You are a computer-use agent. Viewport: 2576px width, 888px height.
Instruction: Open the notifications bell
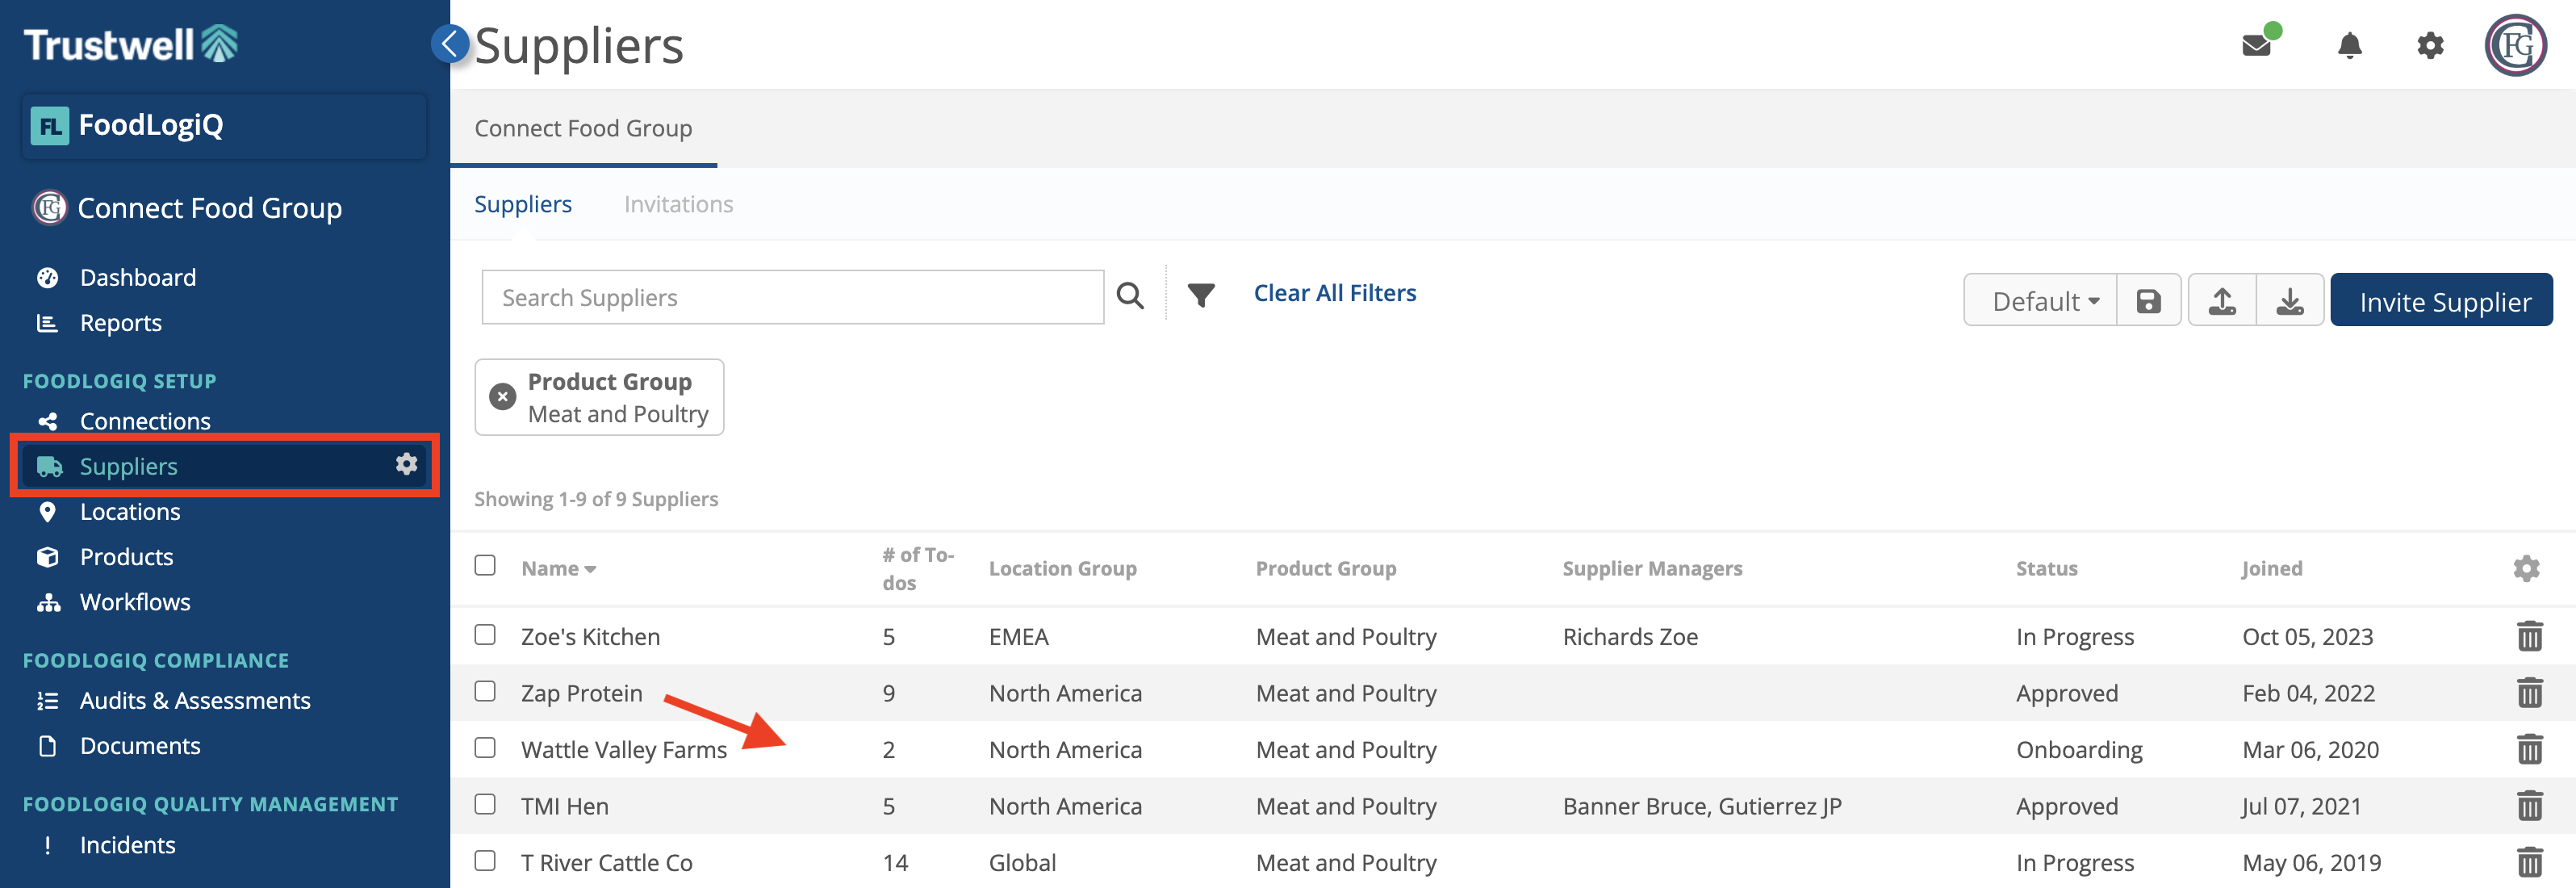pyautogui.click(x=2349, y=45)
